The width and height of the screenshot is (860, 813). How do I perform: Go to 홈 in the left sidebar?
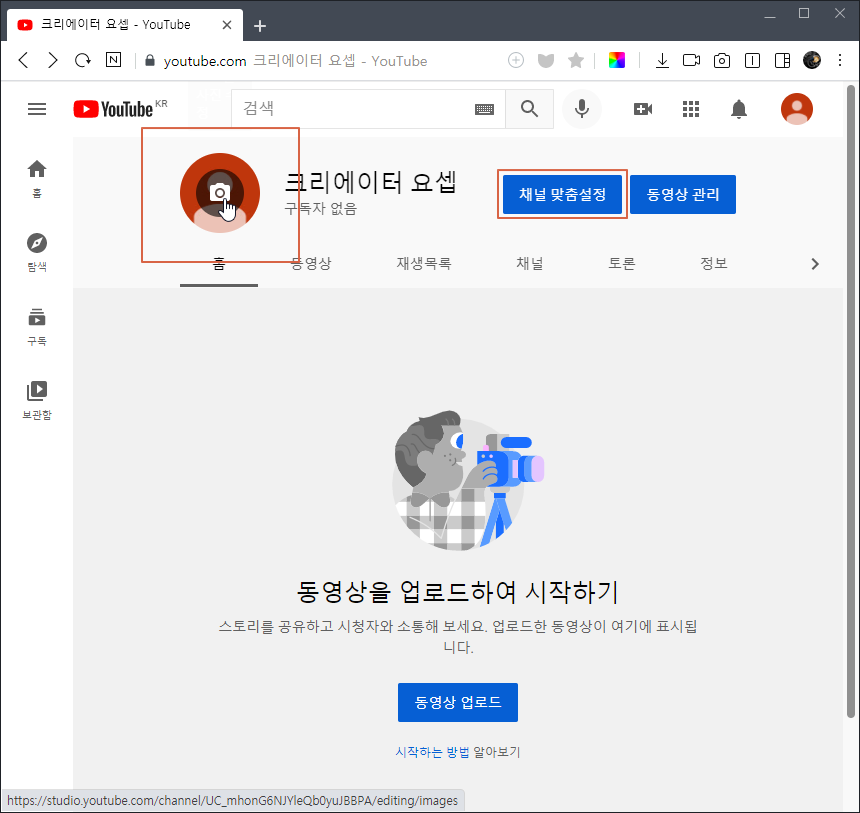point(37,179)
